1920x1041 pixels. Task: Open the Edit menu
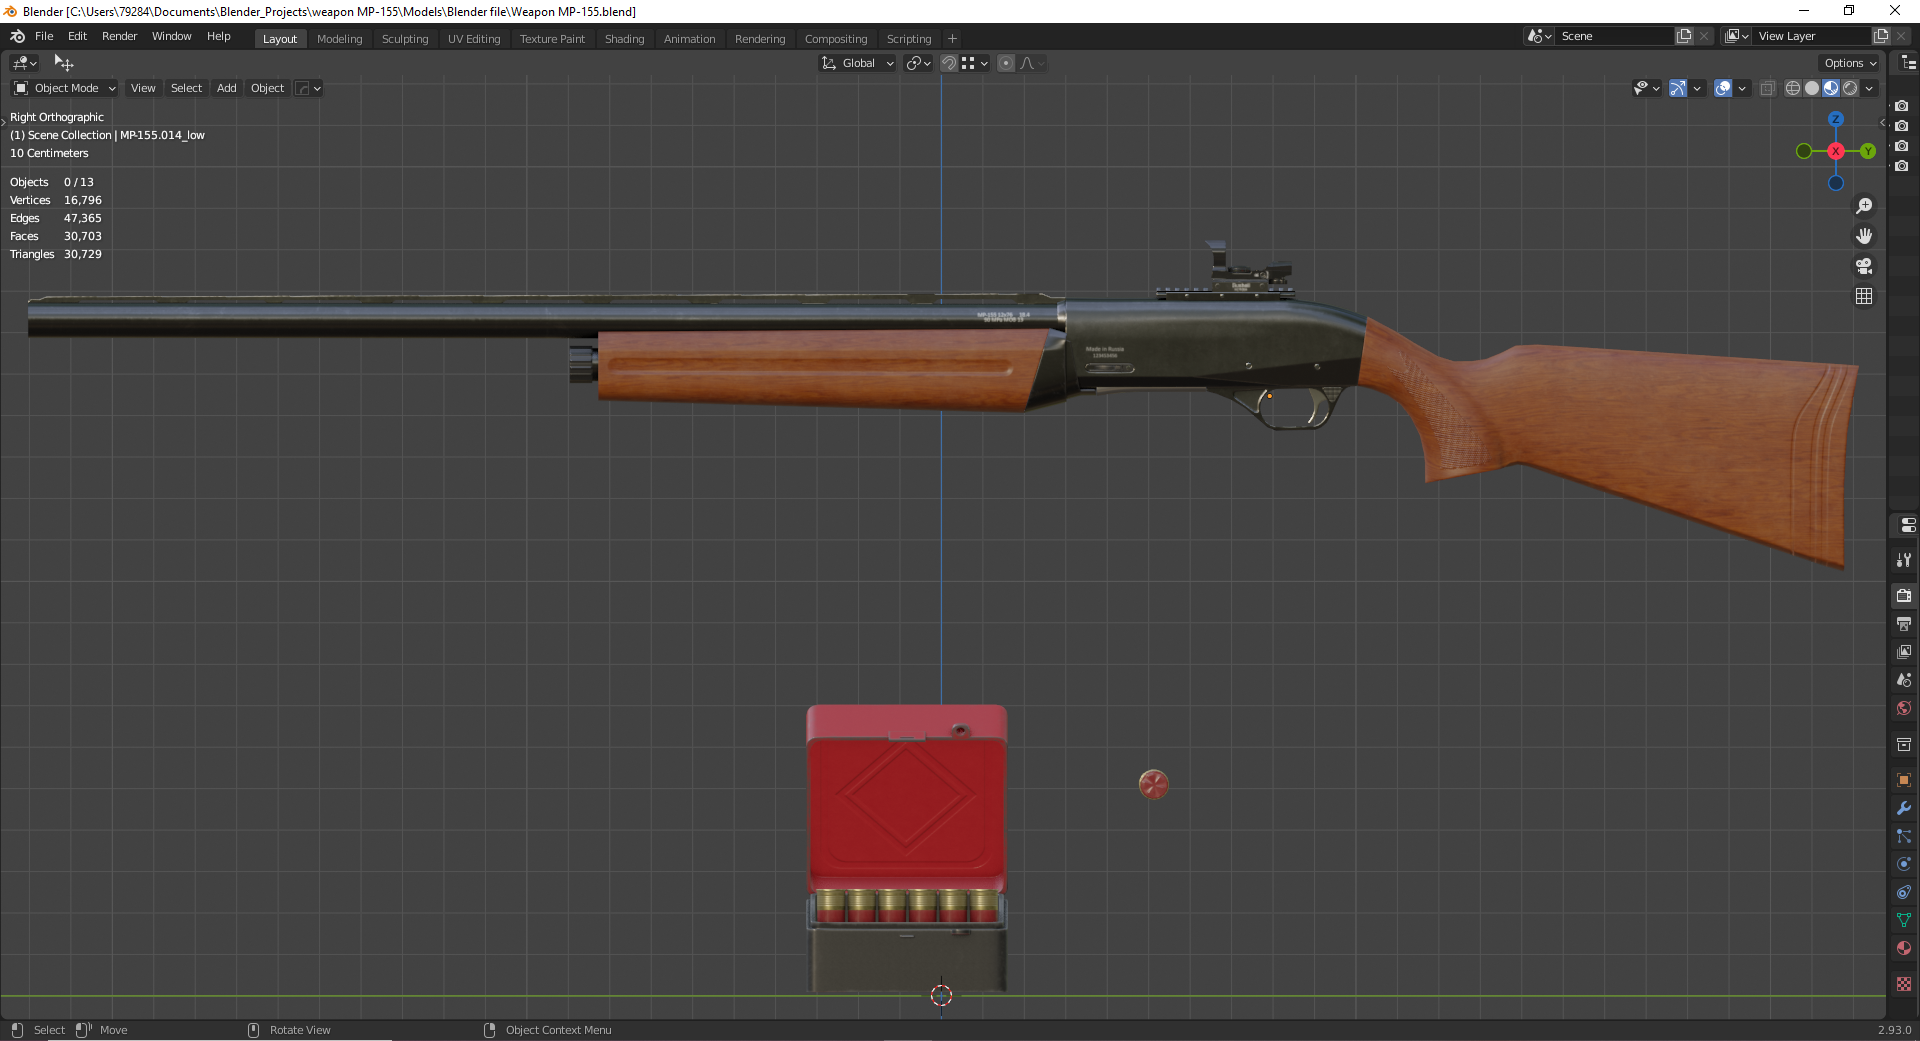coord(78,36)
